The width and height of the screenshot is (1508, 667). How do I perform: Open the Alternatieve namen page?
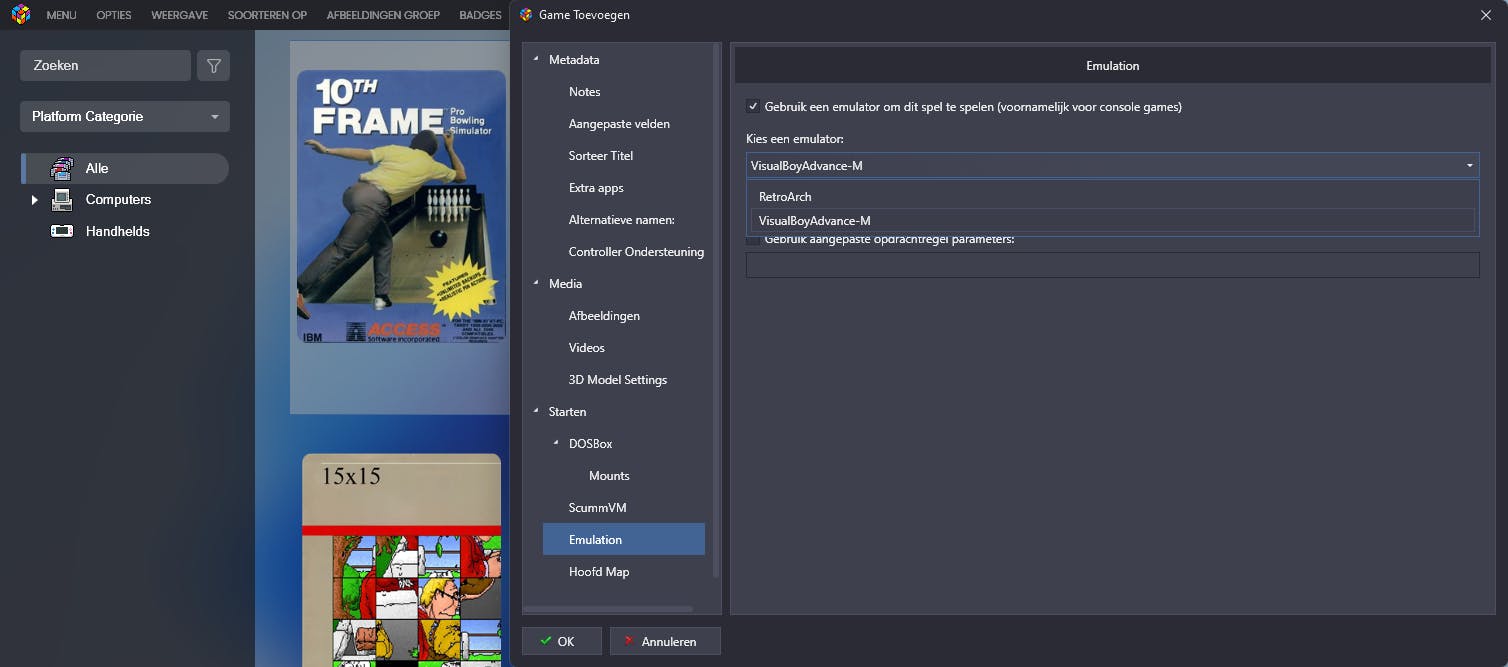click(621, 220)
